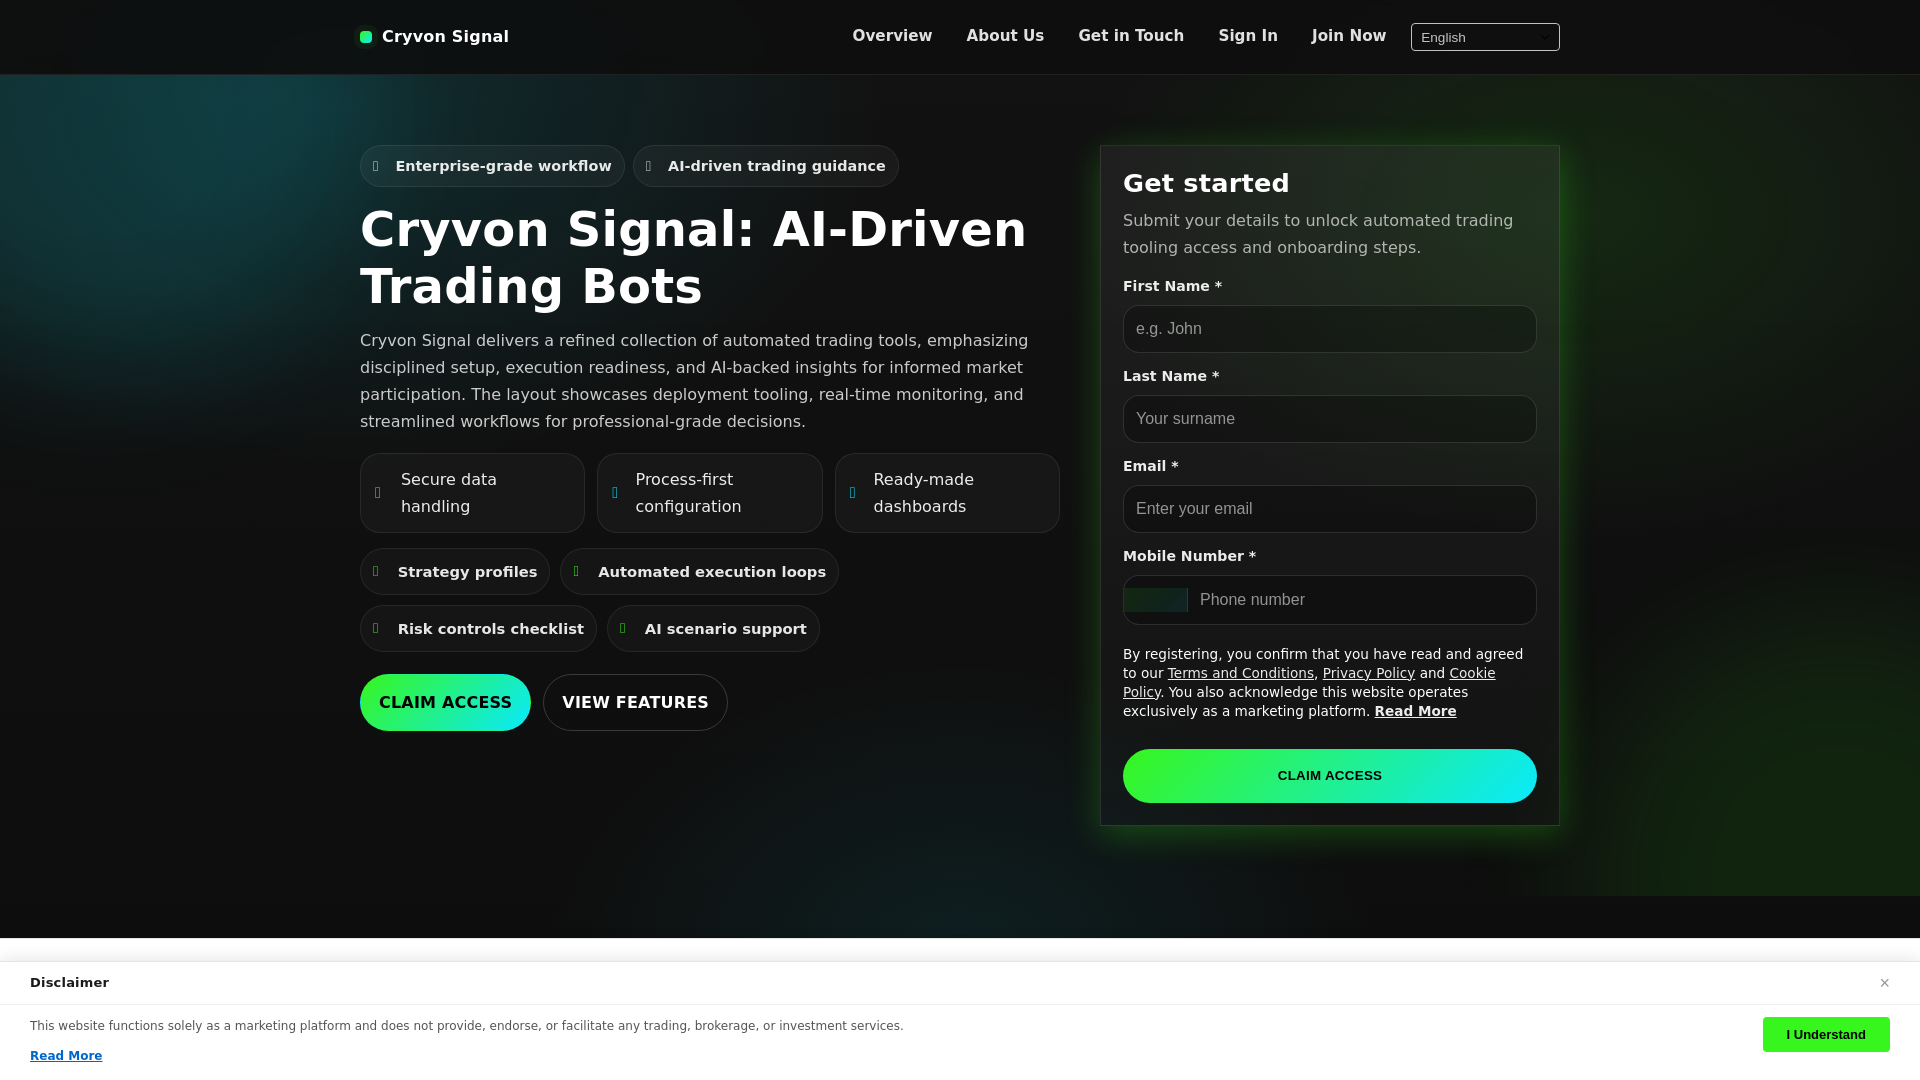Viewport: 1920px width, 1080px height.
Task: Focus the First Name input field
Action: point(1330,329)
